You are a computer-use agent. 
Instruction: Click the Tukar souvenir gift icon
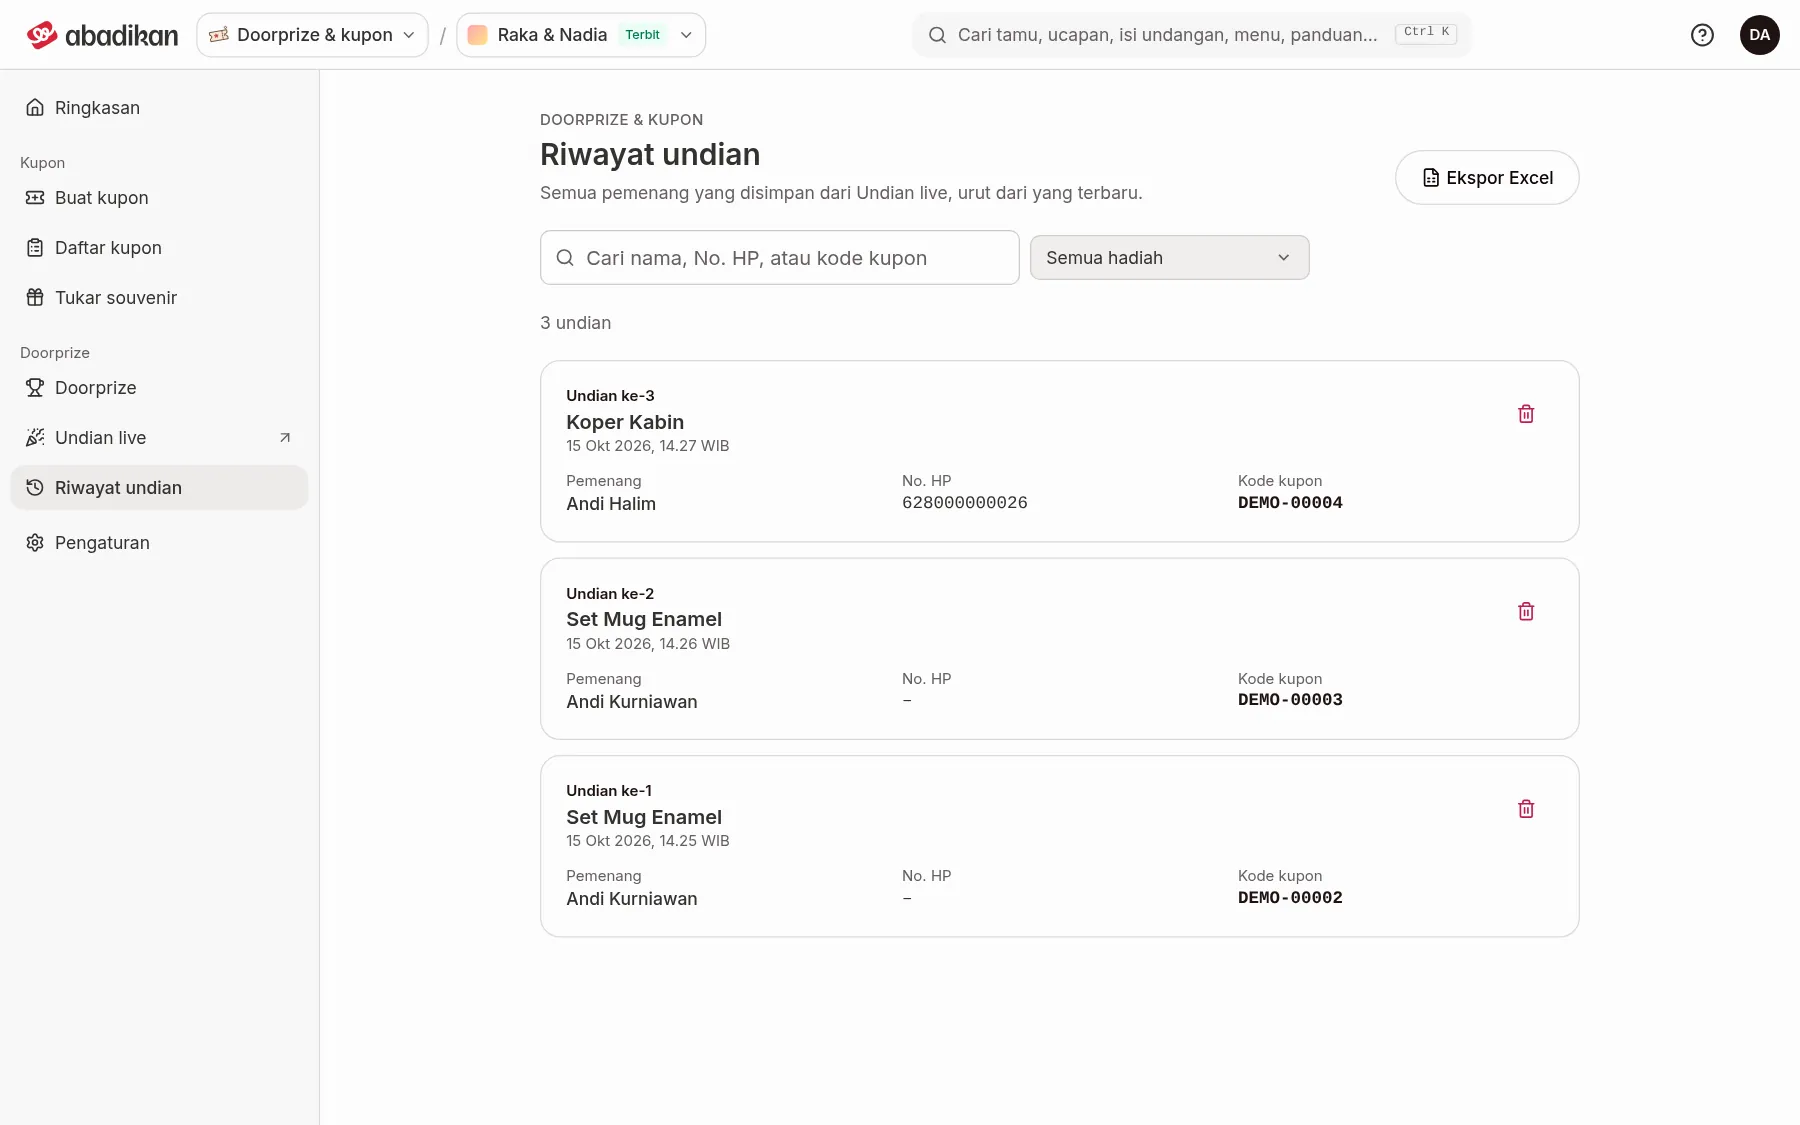(x=35, y=298)
